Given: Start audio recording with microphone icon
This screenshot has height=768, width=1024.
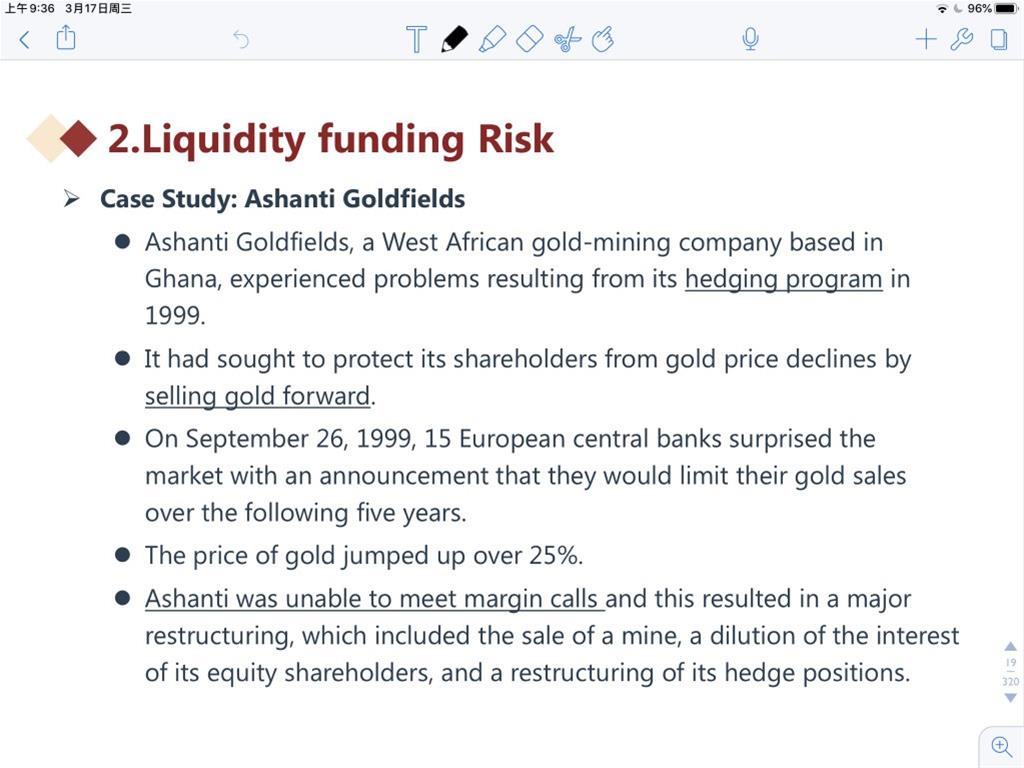Looking at the screenshot, I should (751, 39).
